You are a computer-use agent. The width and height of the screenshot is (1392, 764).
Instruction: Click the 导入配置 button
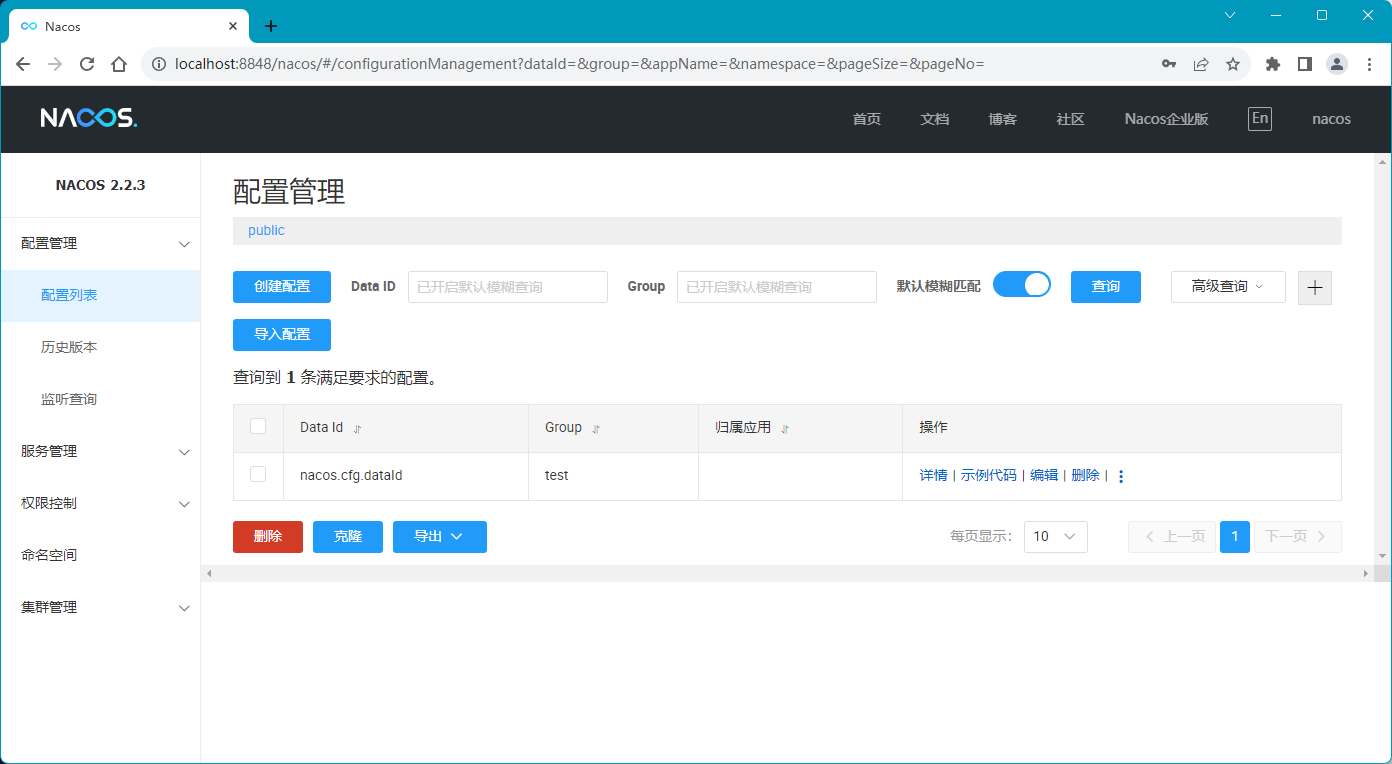point(282,334)
